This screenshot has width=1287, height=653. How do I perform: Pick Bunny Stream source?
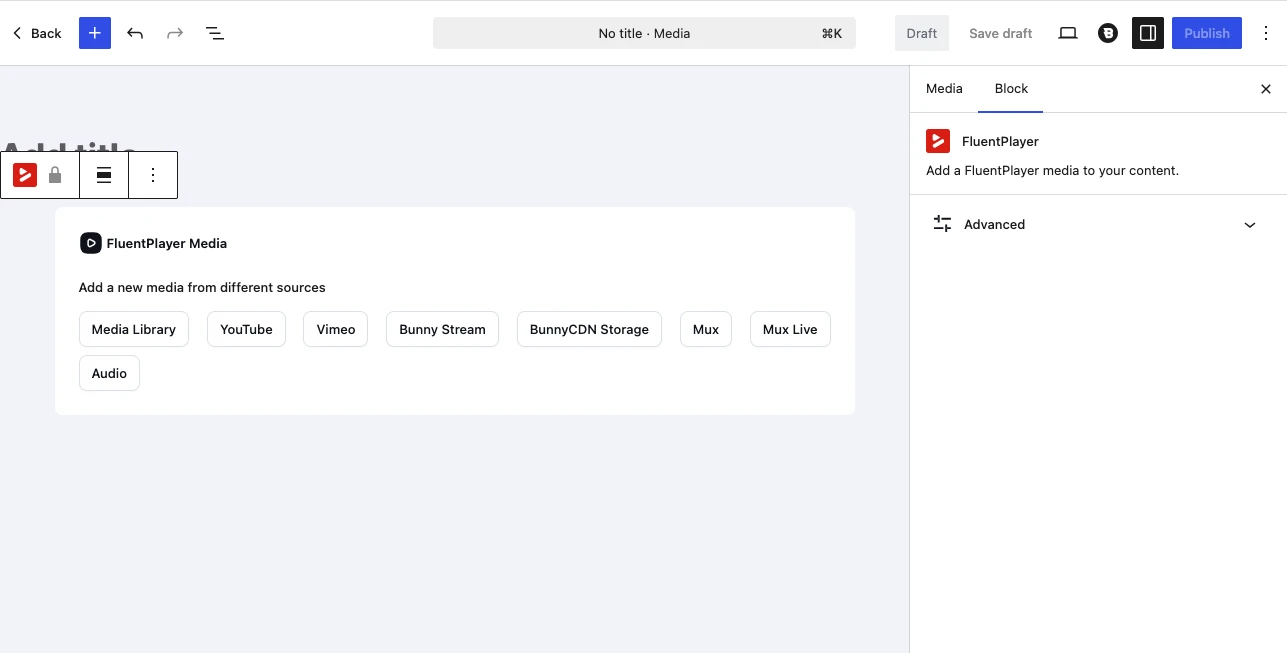[x=442, y=329]
